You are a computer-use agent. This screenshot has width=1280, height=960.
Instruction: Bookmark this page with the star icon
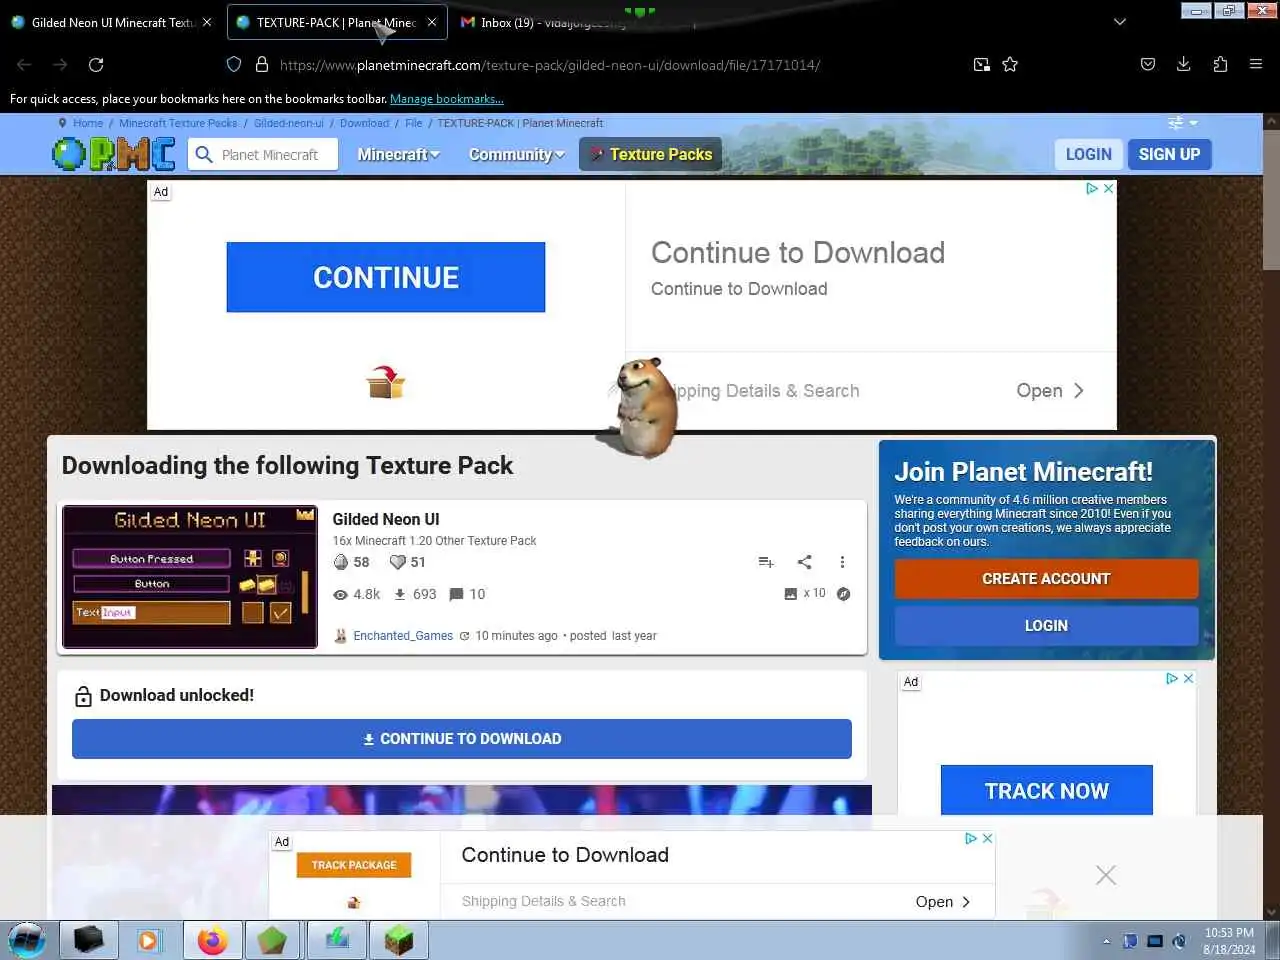click(1010, 64)
